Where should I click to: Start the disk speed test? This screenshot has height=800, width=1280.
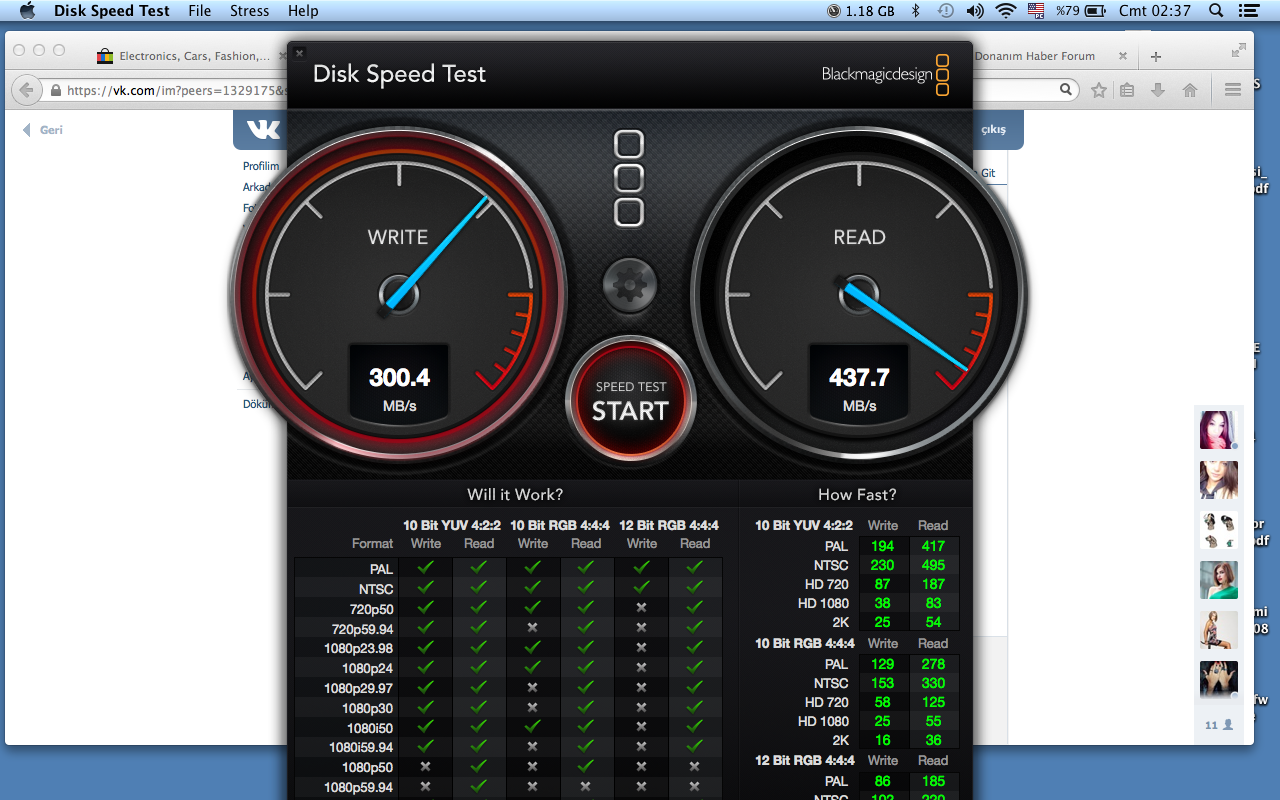tap(630, 400)
